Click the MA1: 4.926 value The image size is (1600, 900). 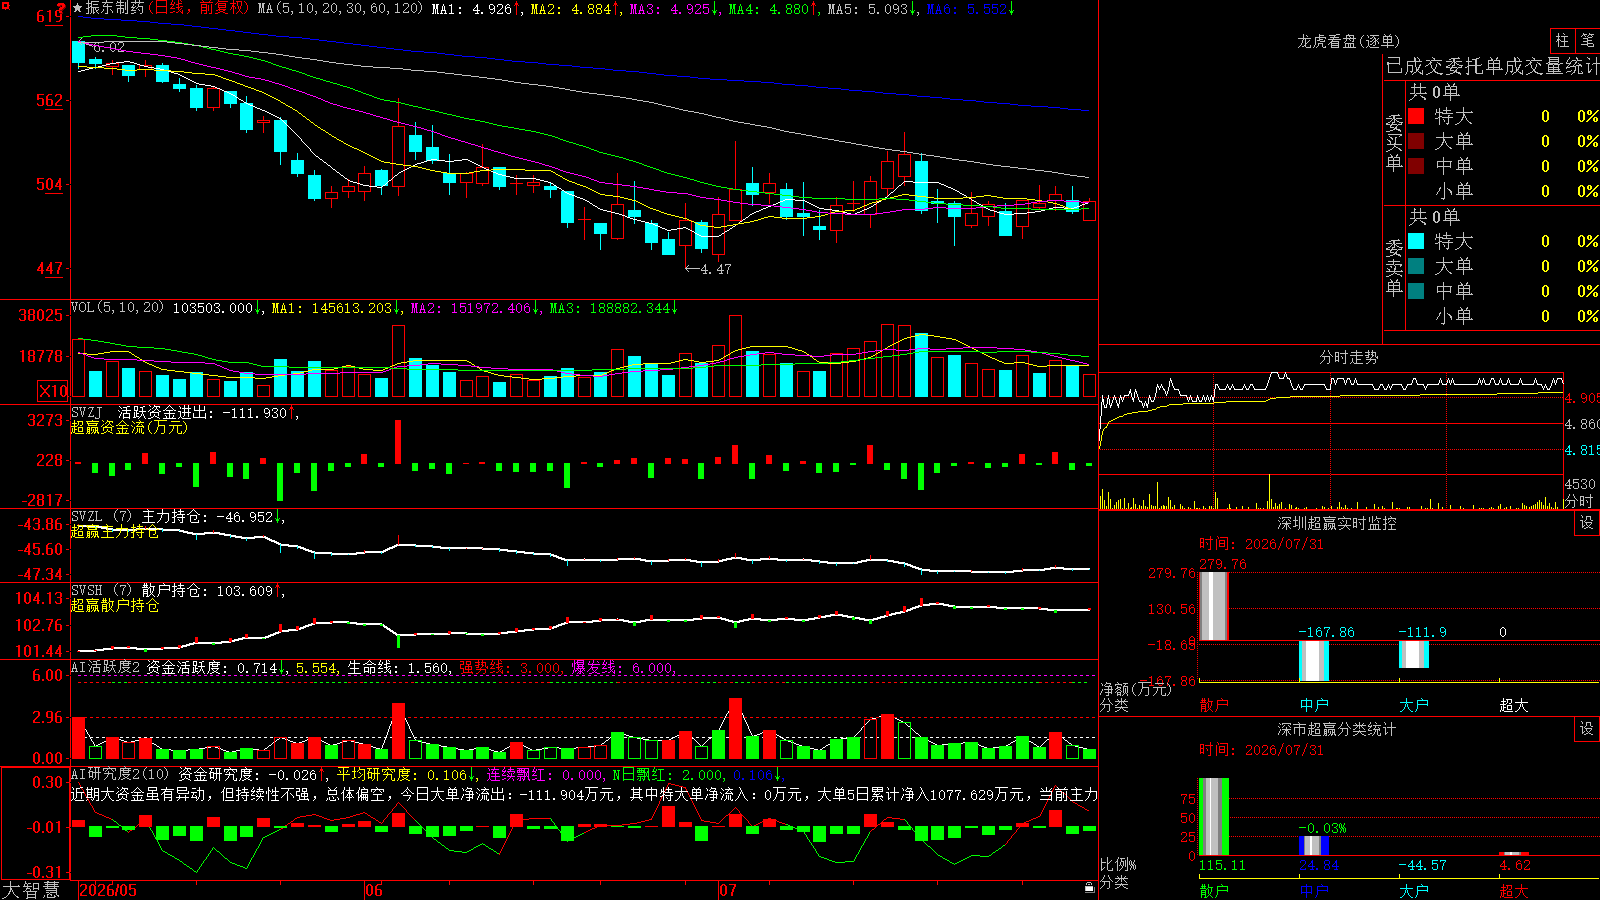pos(476,9)
